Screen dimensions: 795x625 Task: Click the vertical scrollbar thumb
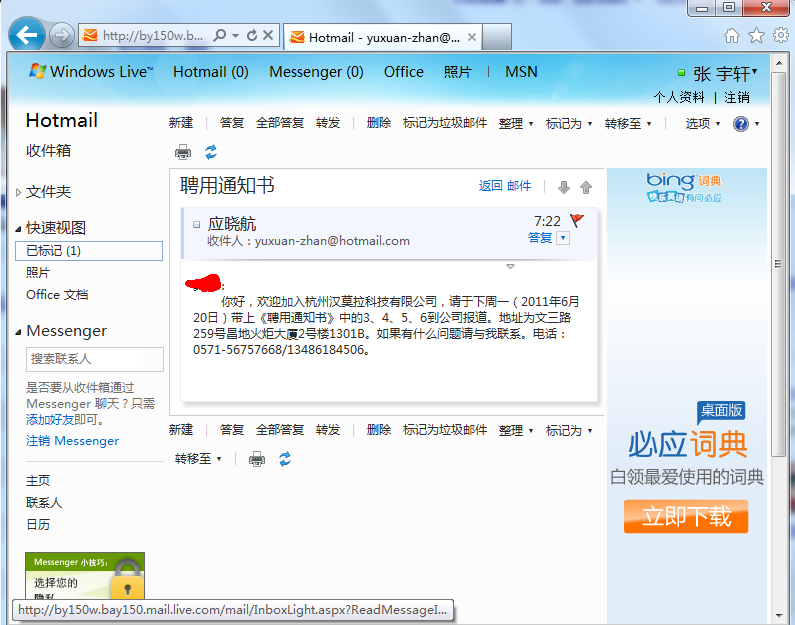click(x=778, y=264)
